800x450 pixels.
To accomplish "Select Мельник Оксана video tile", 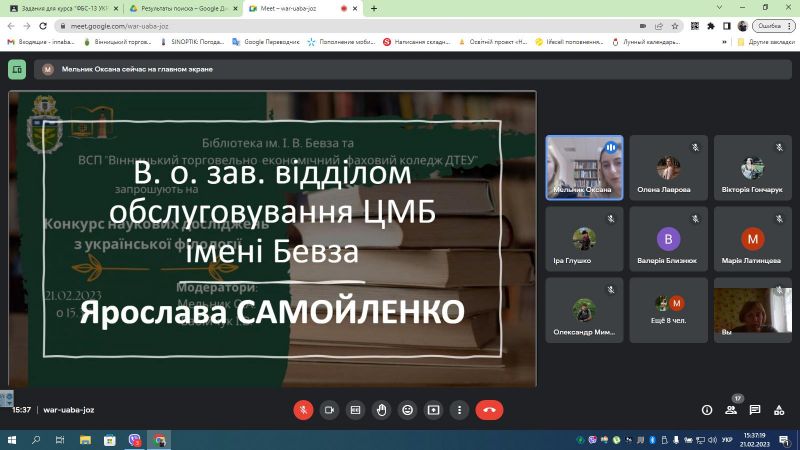I will tap(584, 168).
